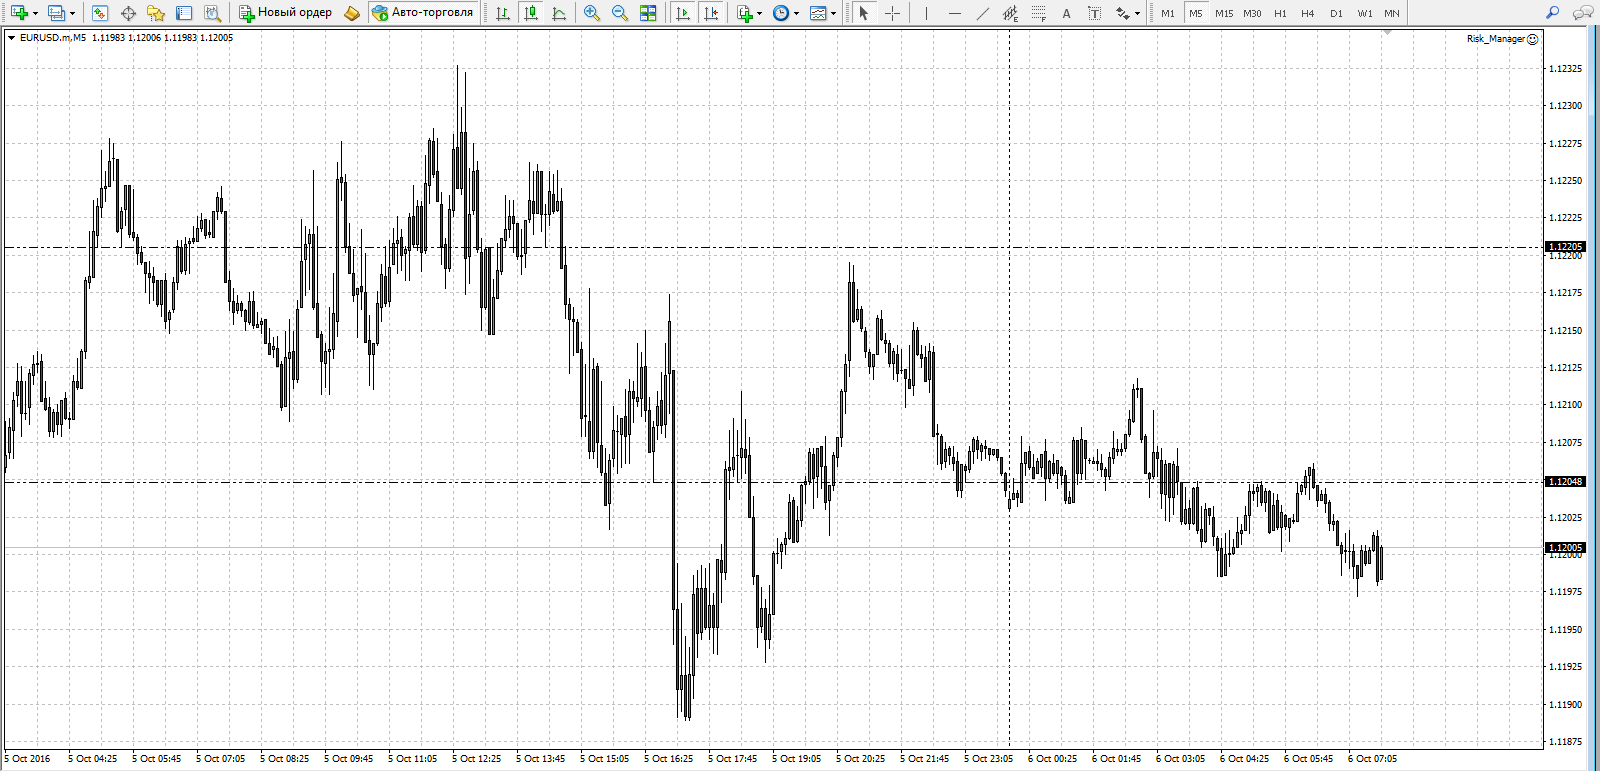Click the EURUSD.m,M5 chart title arrow
The height and width of the screenshot is (771, 1600).
pyautogui.click(x=11, y=38)
